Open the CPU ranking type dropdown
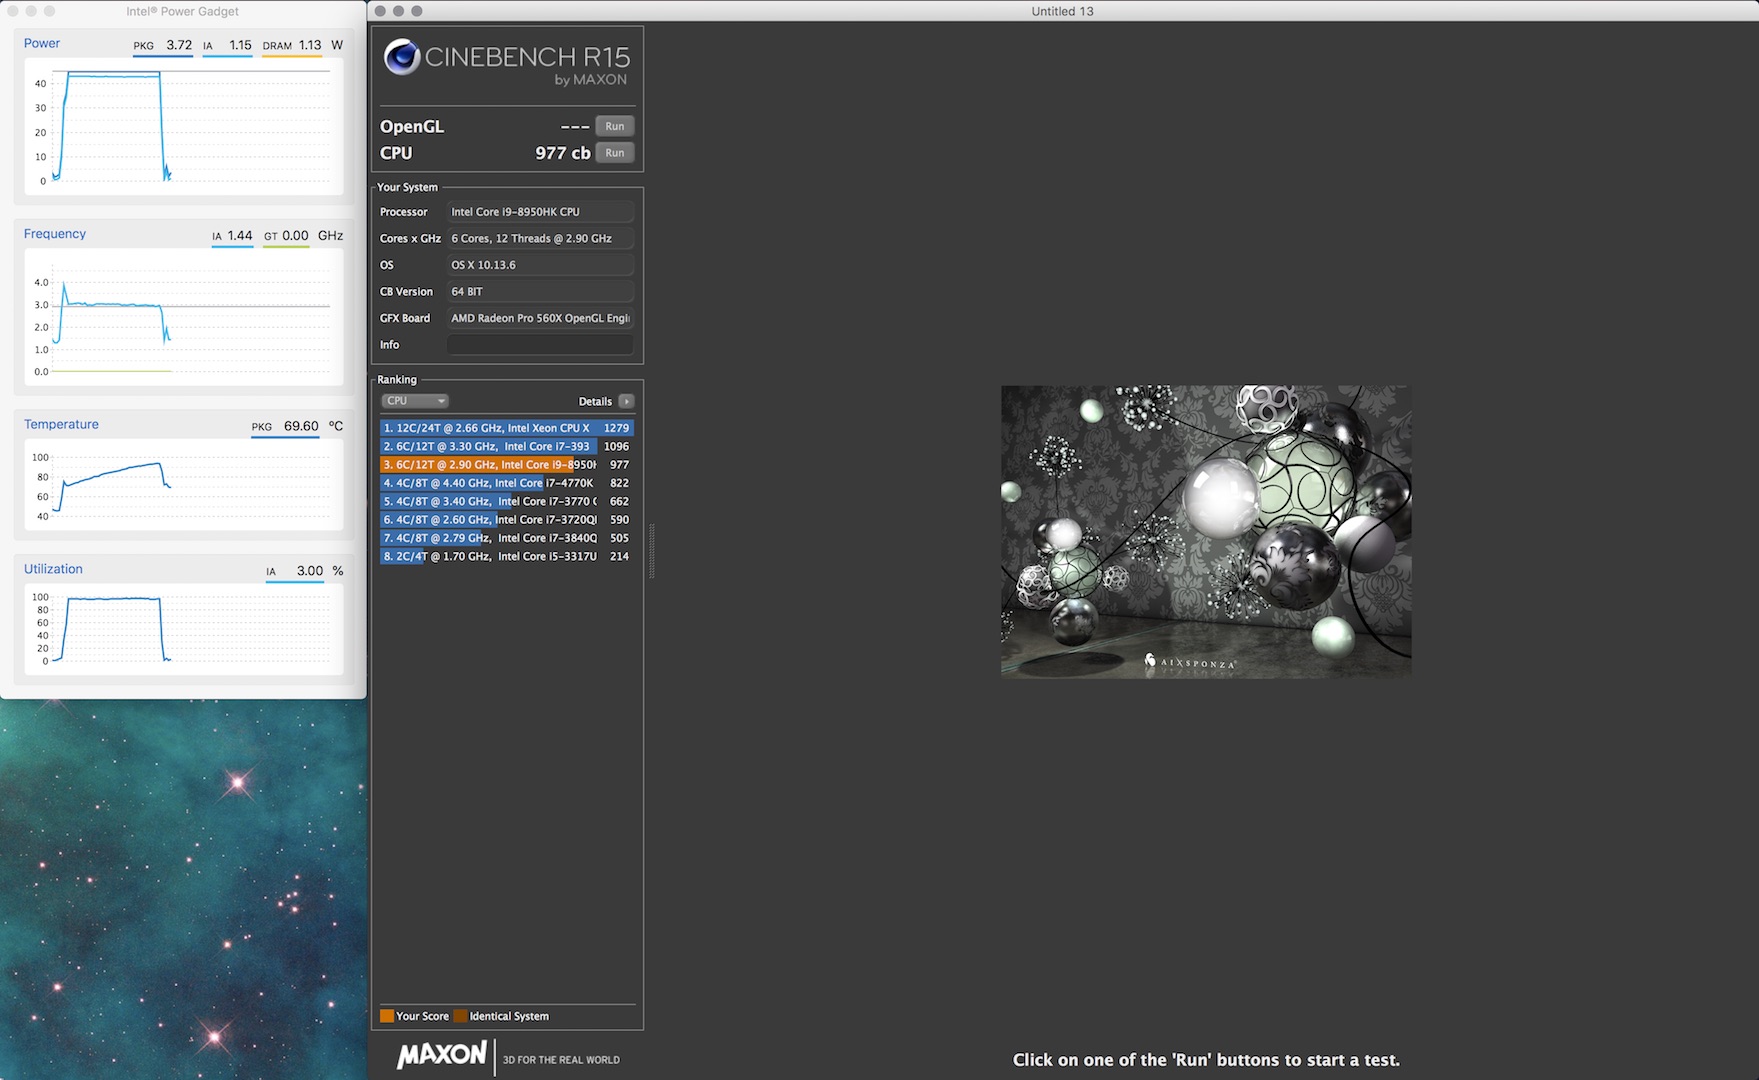 click(414, 401)
